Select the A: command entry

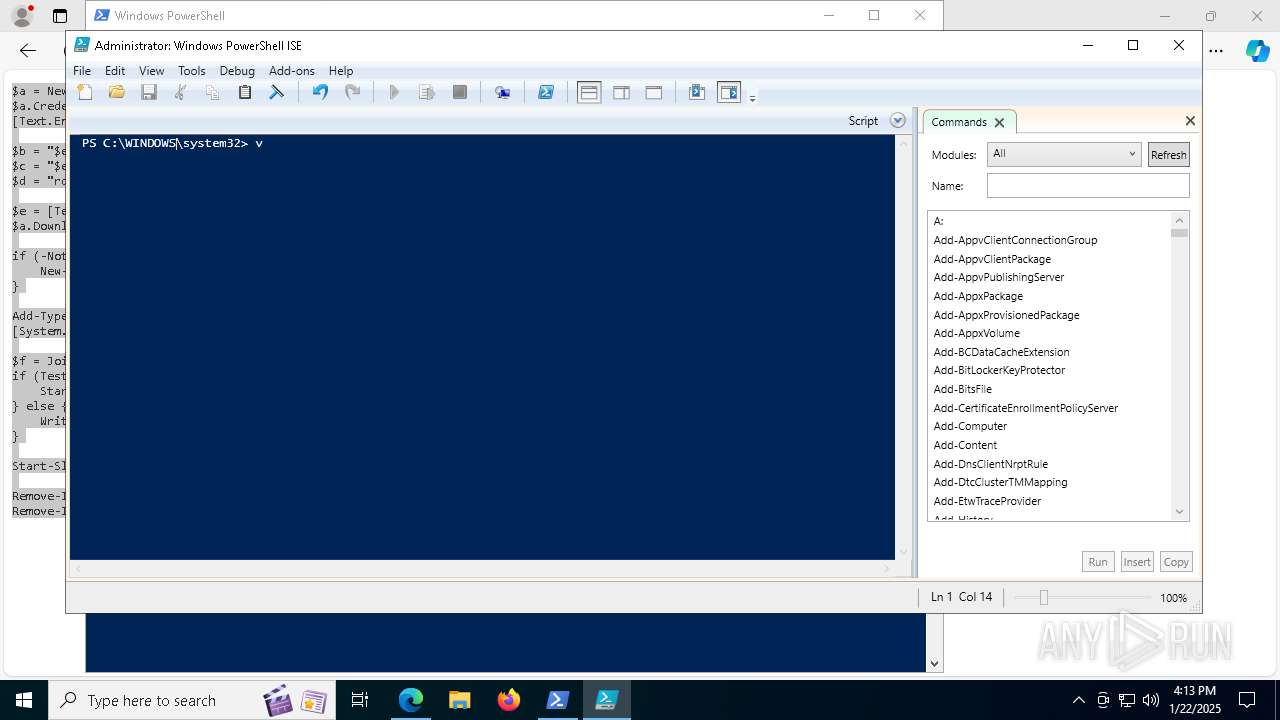[939, 221]
